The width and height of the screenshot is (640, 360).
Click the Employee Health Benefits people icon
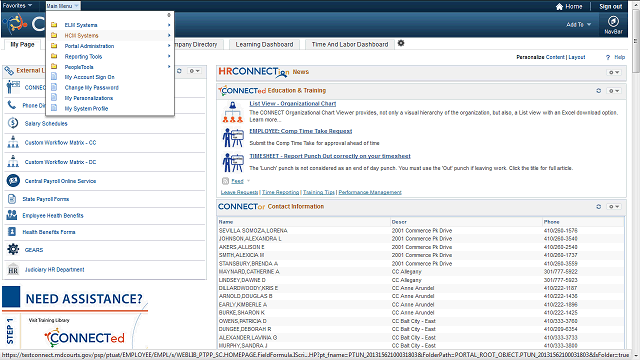tap(12, 215)
